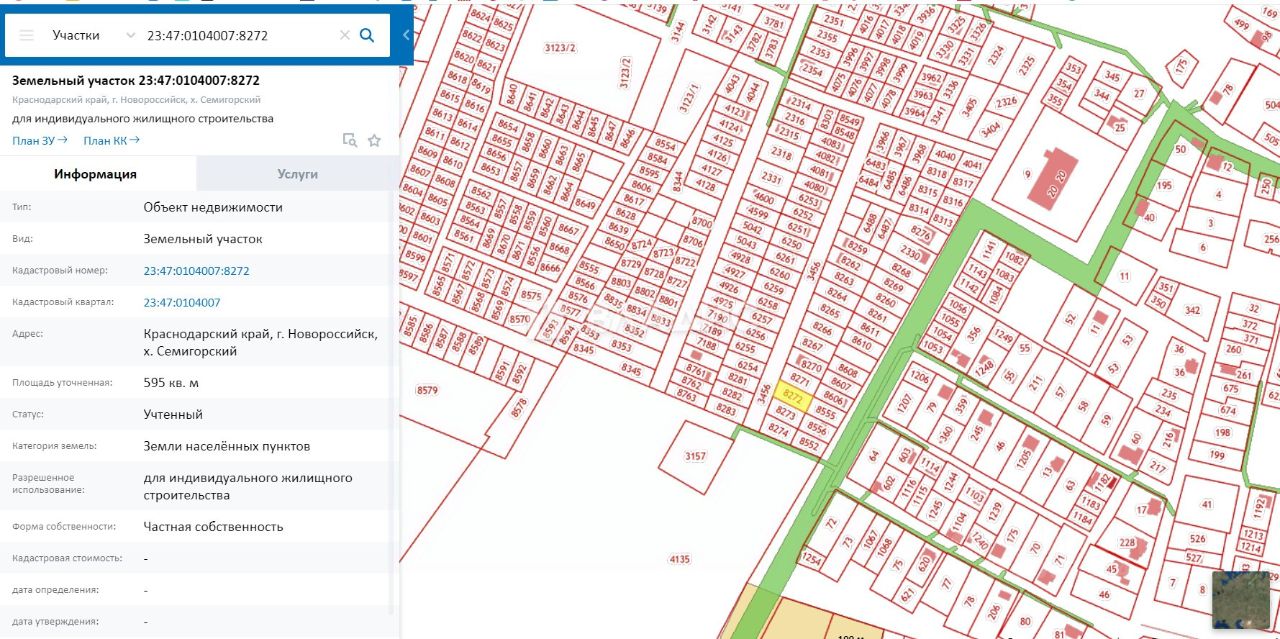1280x639 pixels.
Task: Select parcel 228 on the map
Action: point(1127,543)
